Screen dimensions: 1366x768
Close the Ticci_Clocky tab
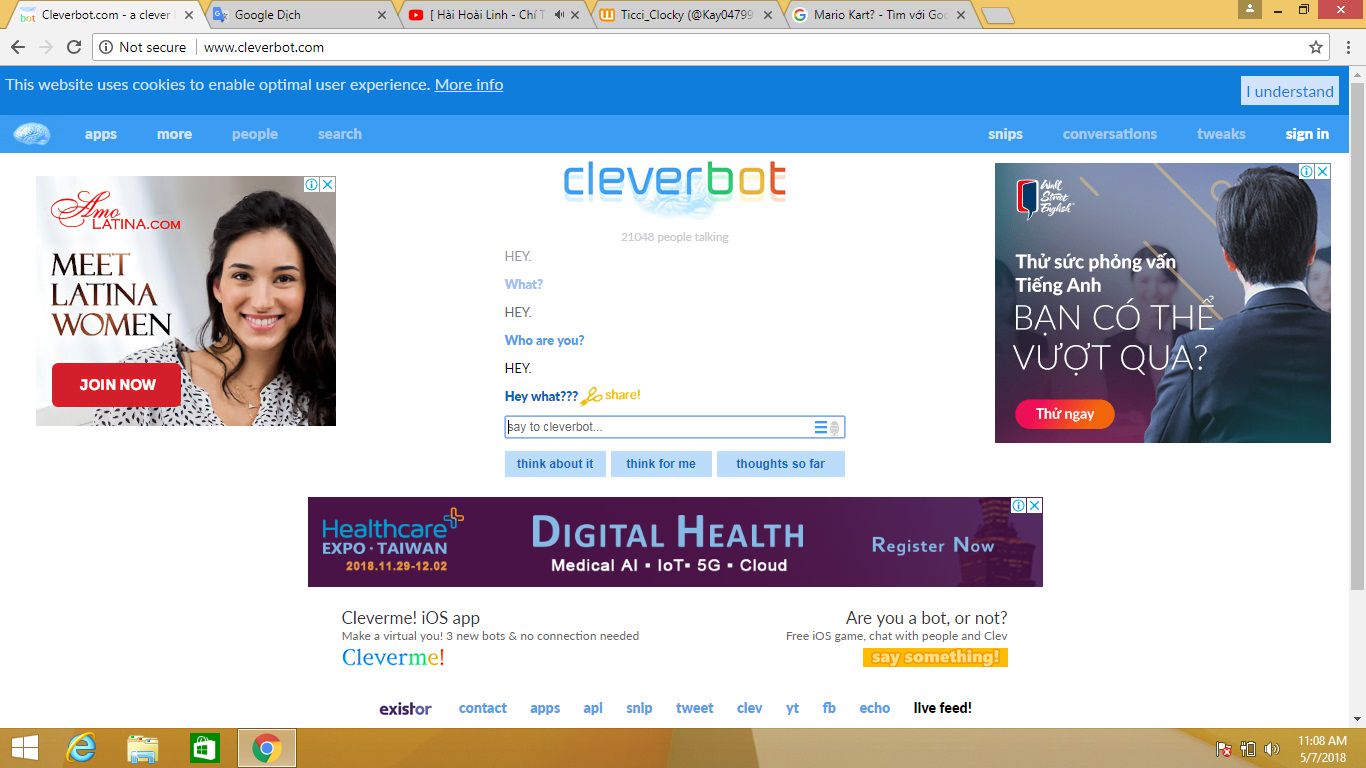click(x=767, y=15)
